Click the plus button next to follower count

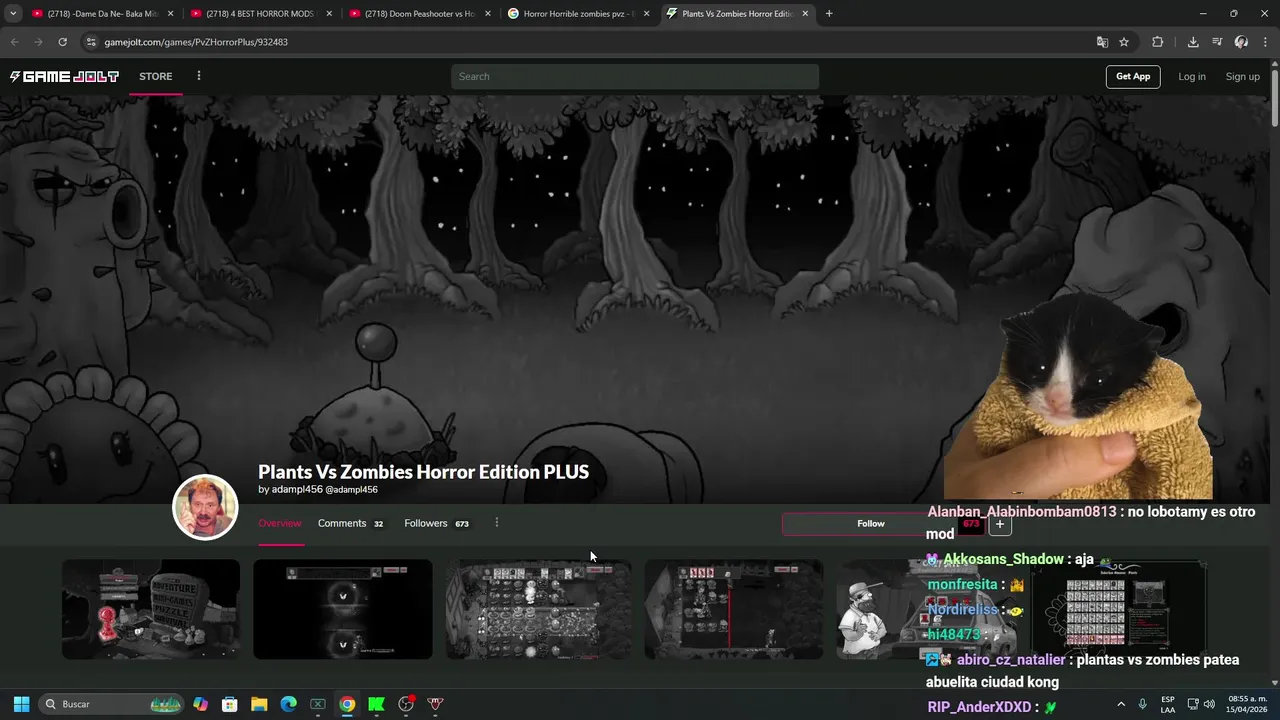(999, 524)
